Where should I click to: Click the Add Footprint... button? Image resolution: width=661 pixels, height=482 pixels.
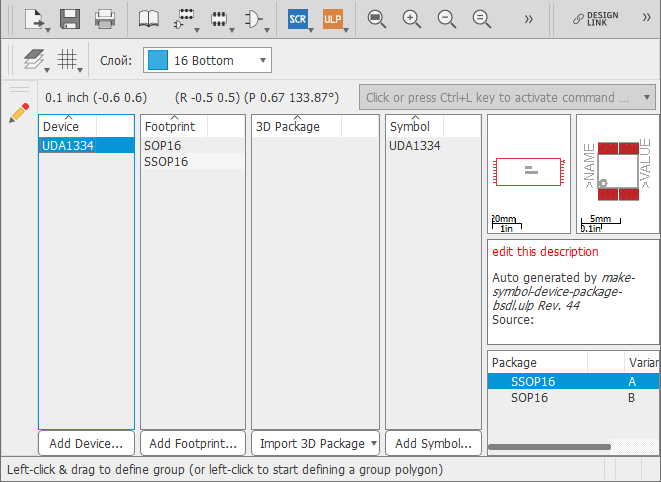click(x=193, y=443)
